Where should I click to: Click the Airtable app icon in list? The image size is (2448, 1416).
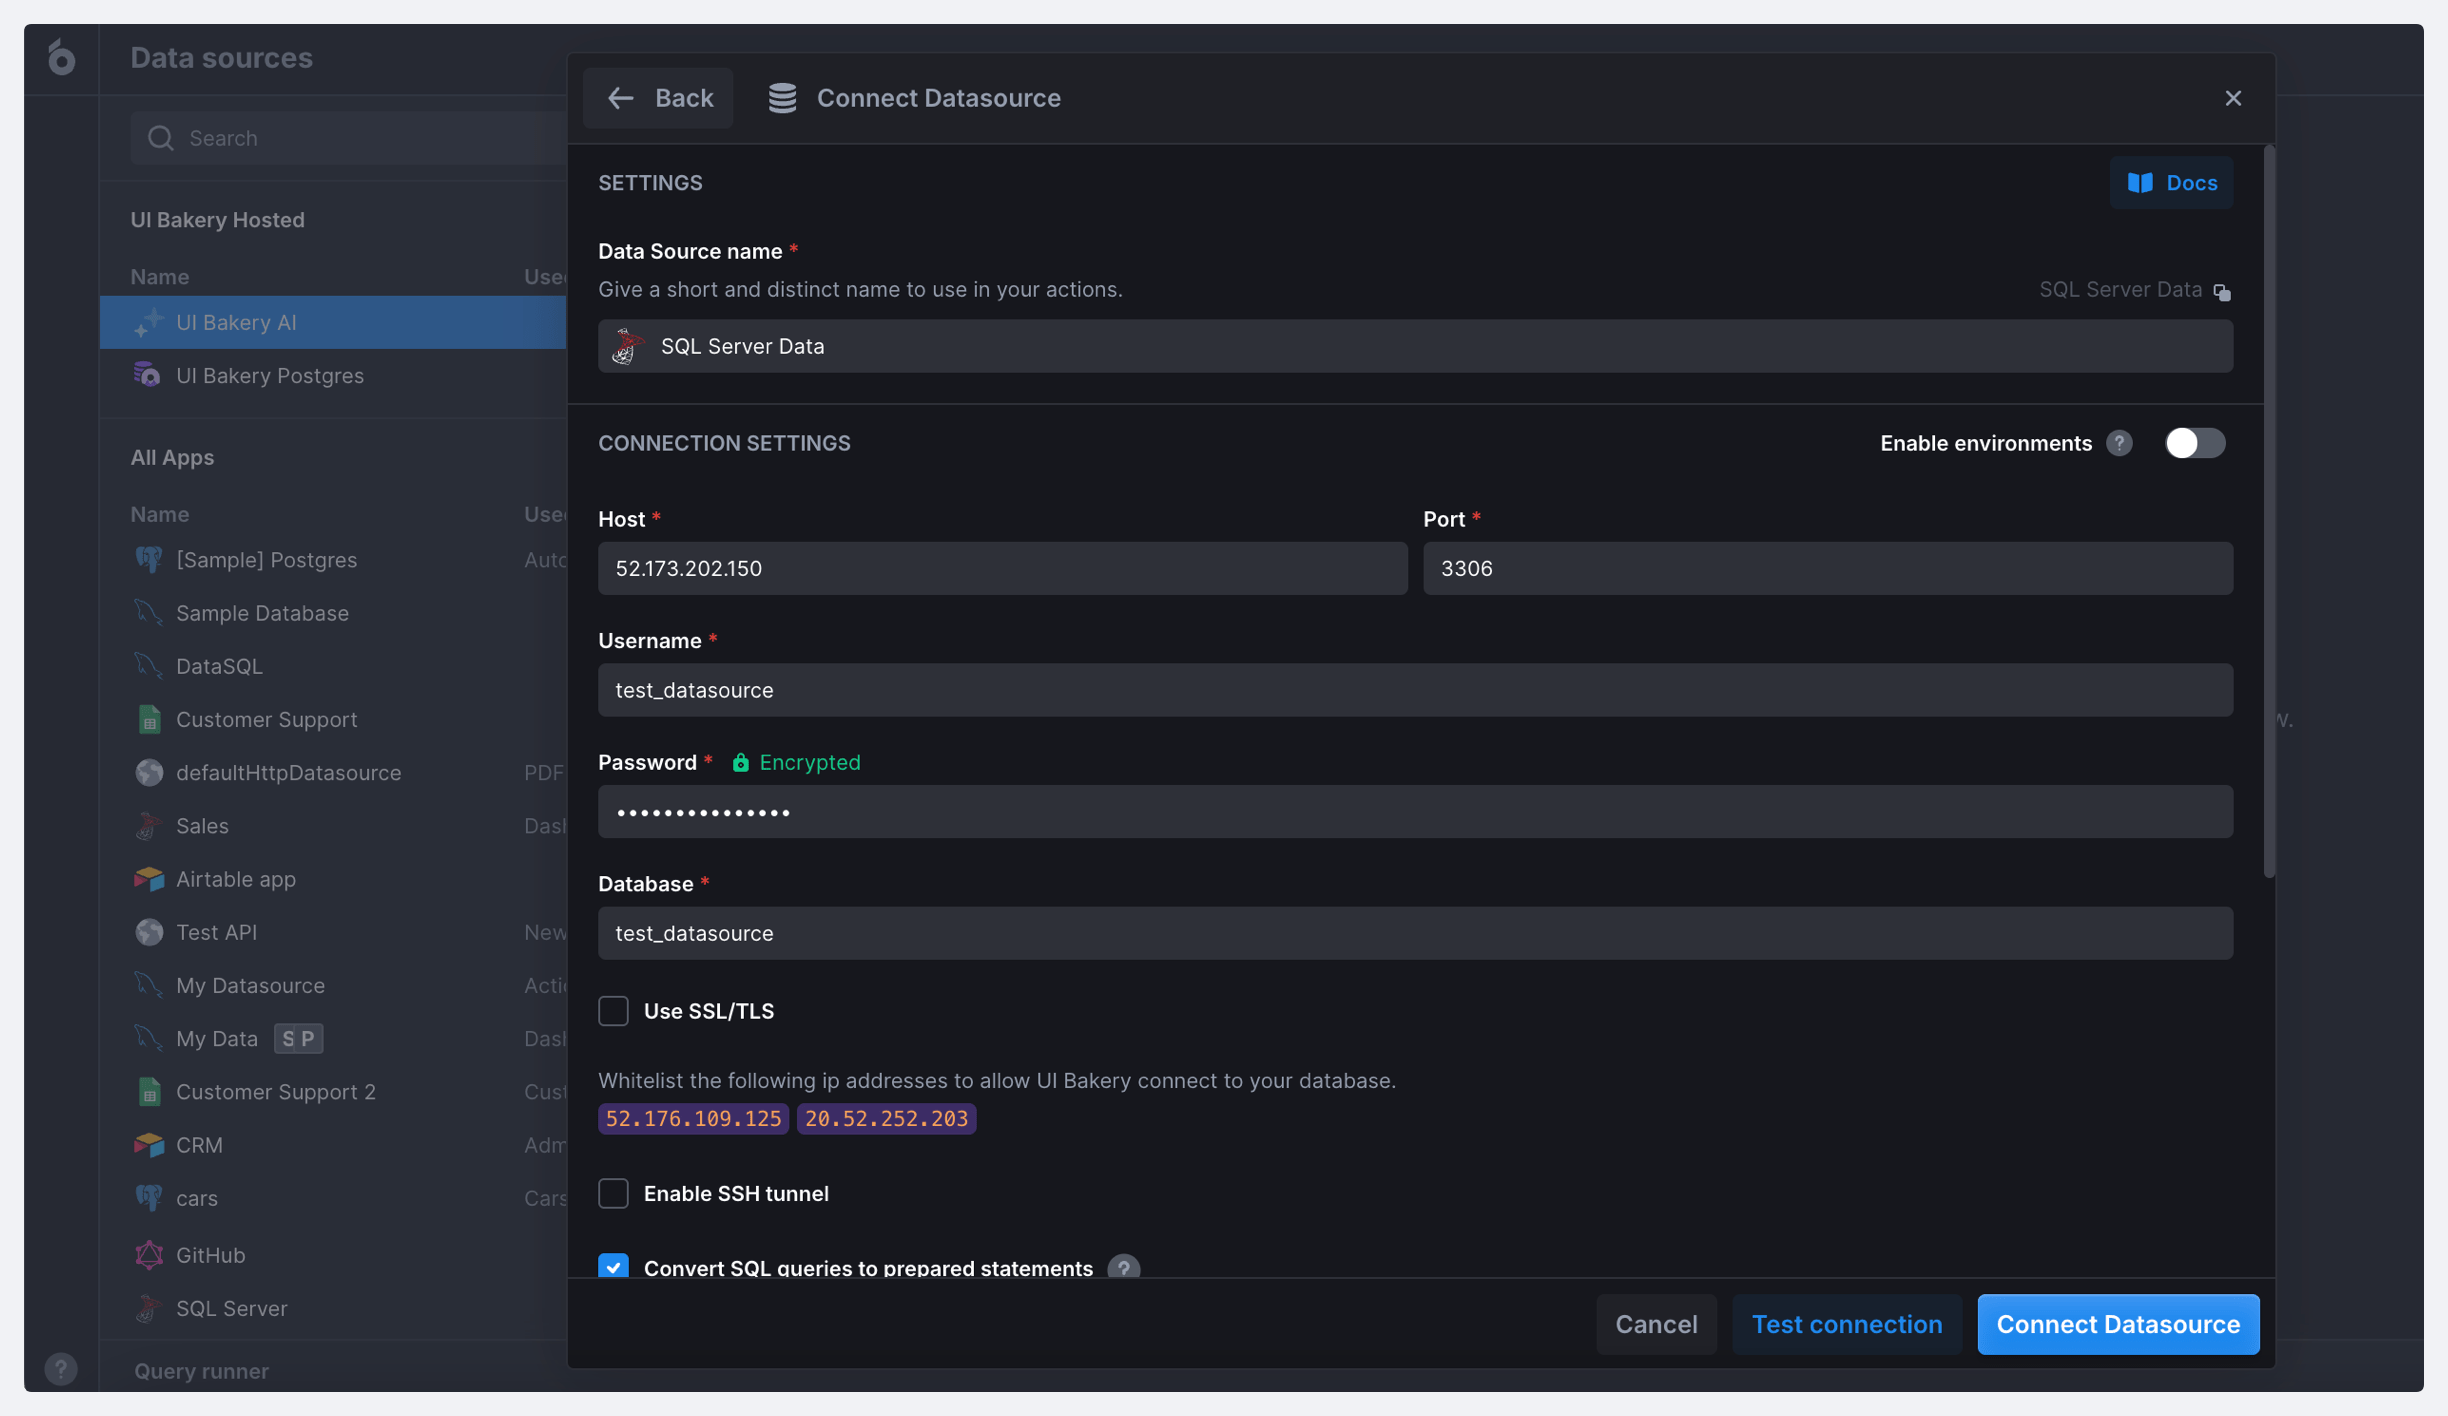click(149, 879)
